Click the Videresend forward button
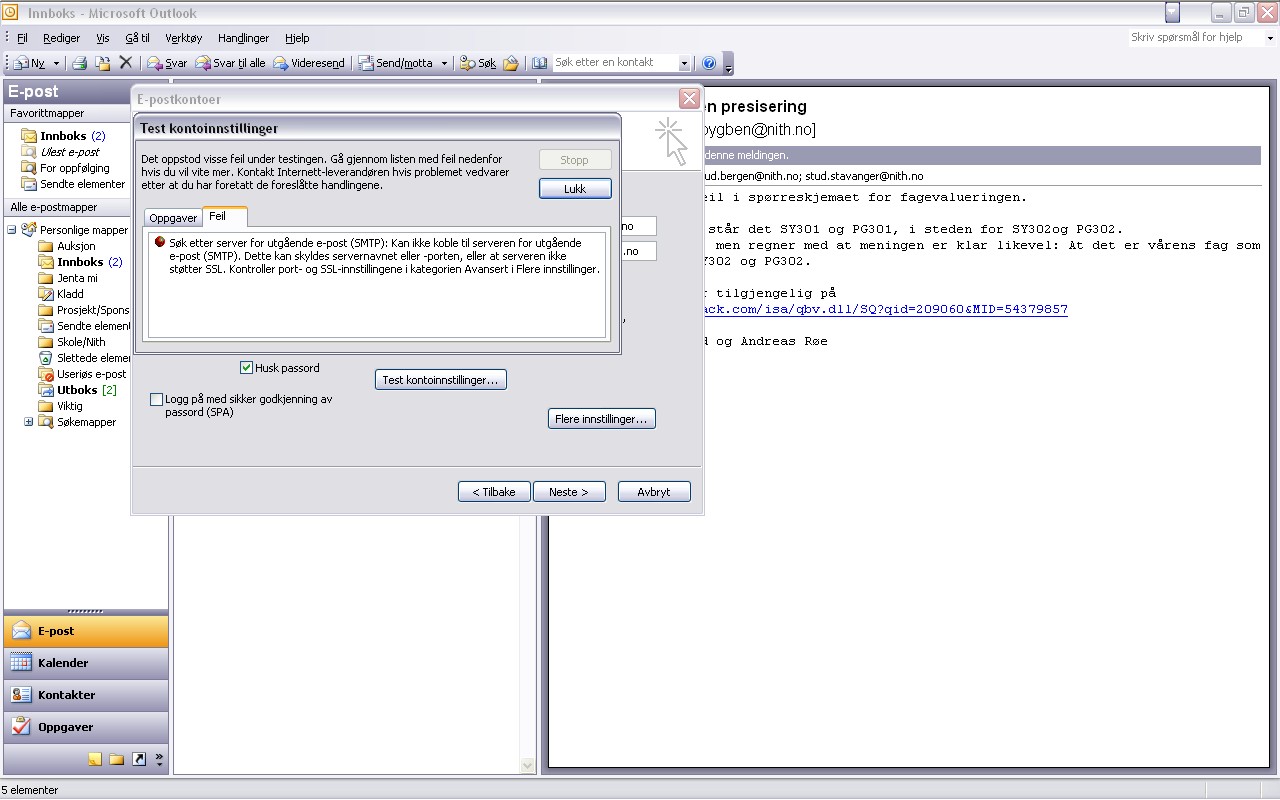Image resolution: width=1280 pixels, height=800 pixels. pos(309,63)
